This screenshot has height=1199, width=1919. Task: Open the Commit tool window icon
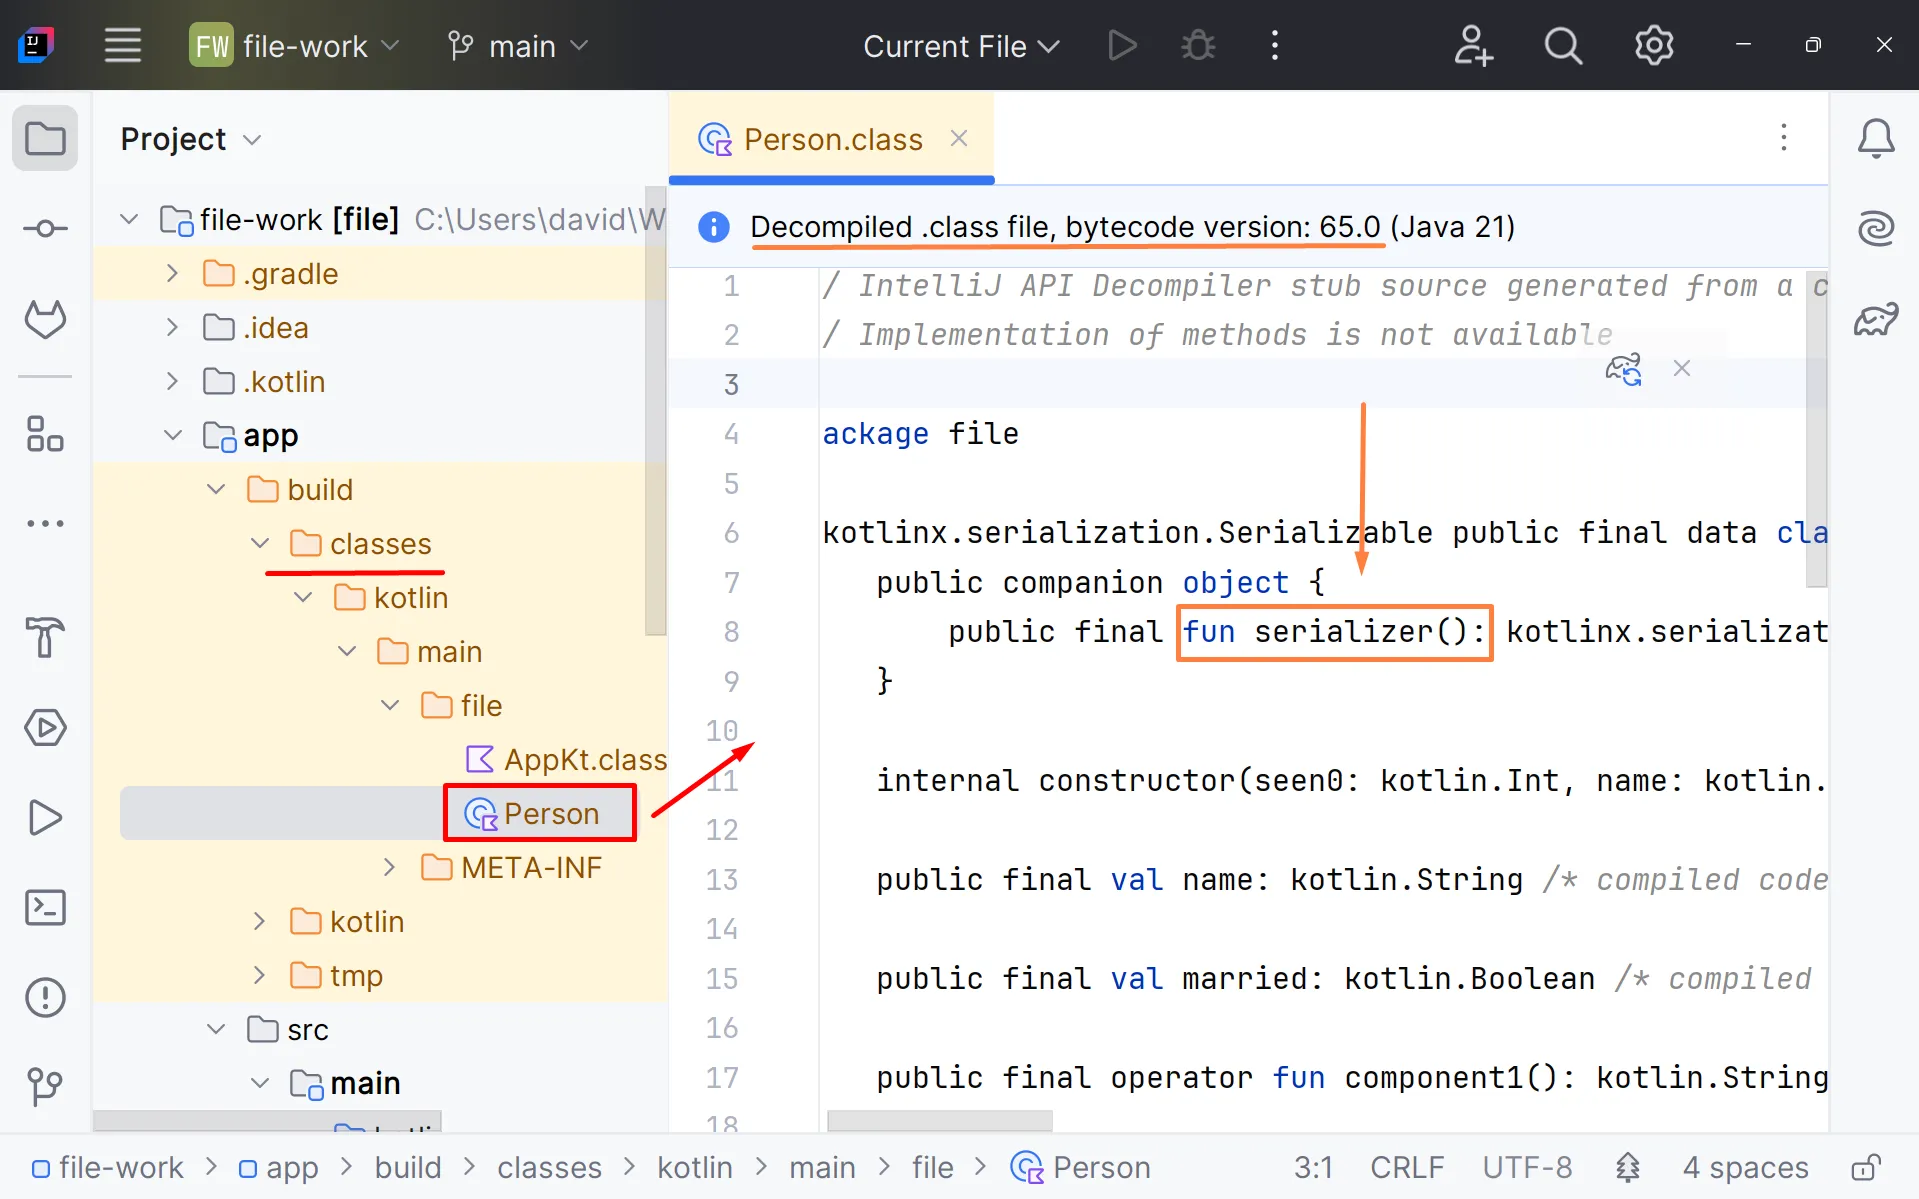(x=45, y=229)
